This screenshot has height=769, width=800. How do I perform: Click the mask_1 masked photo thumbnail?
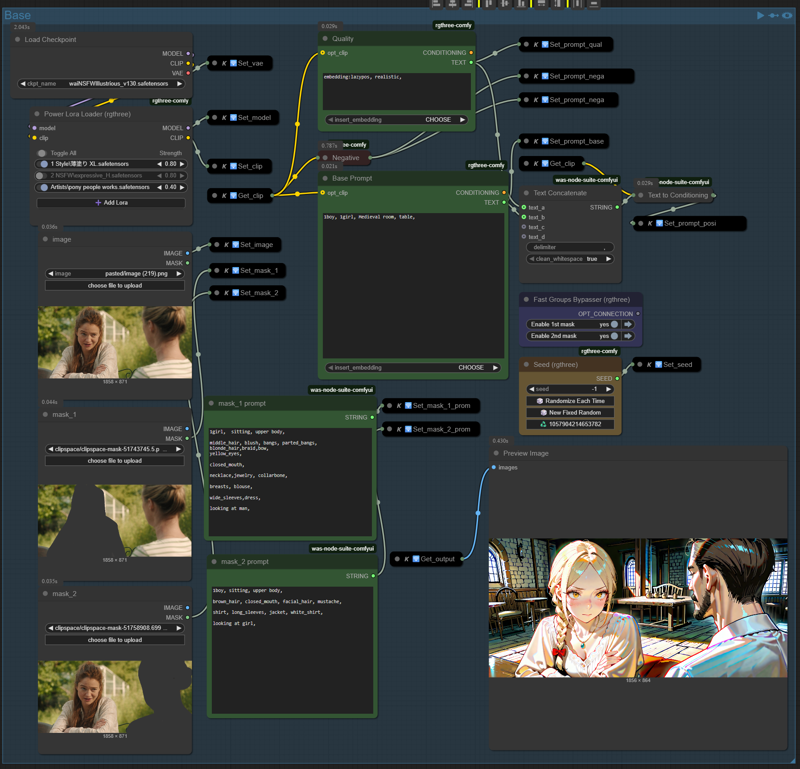point(115,520)
